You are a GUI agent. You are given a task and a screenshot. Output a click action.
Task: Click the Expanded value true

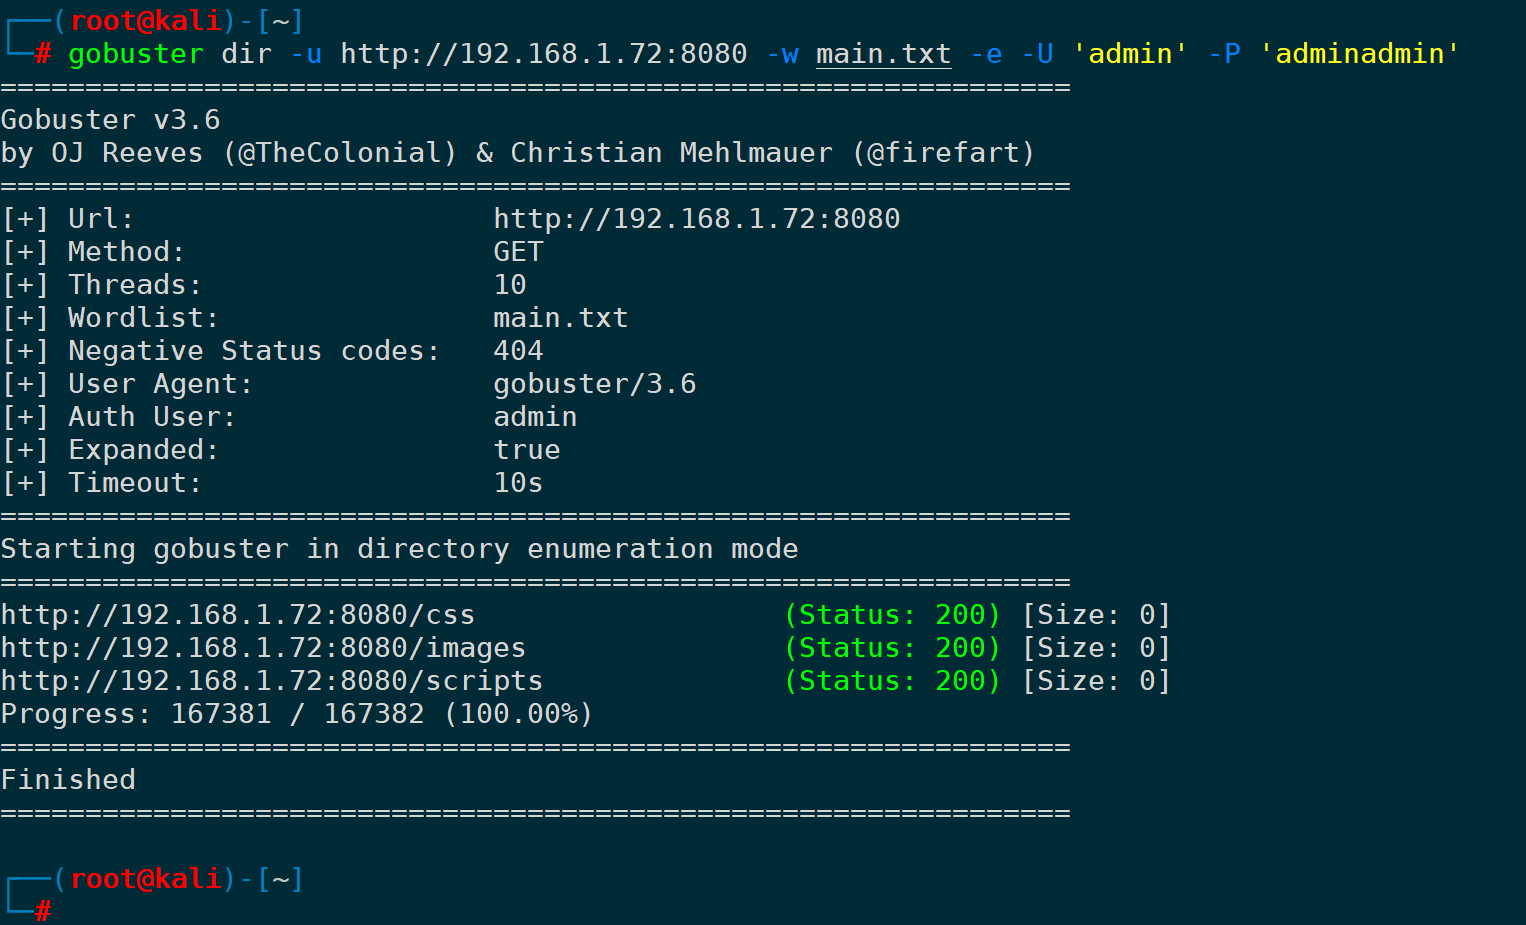click(x=527, y=450)
